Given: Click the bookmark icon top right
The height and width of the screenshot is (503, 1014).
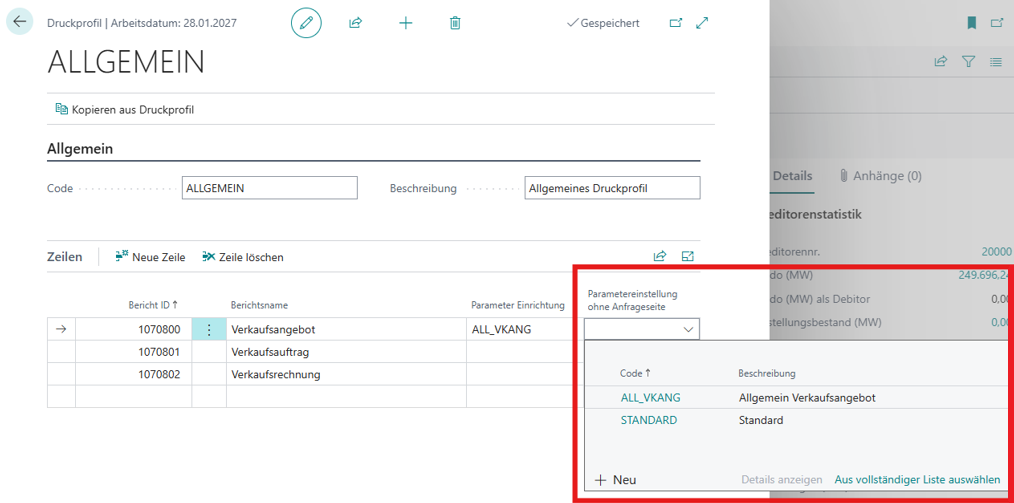Looking at the screenshot, I should tap(971, 22).
